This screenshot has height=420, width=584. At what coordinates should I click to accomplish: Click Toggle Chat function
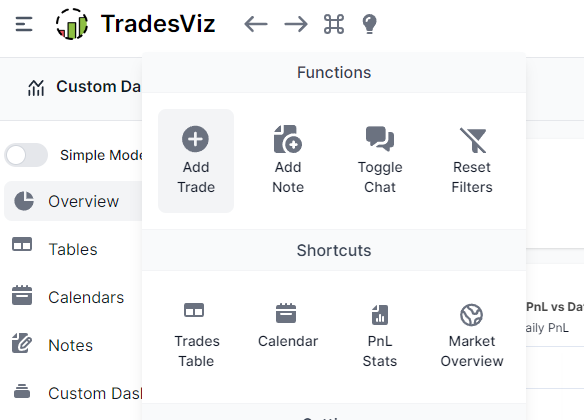pyautogui.click(x=380, y=161)
